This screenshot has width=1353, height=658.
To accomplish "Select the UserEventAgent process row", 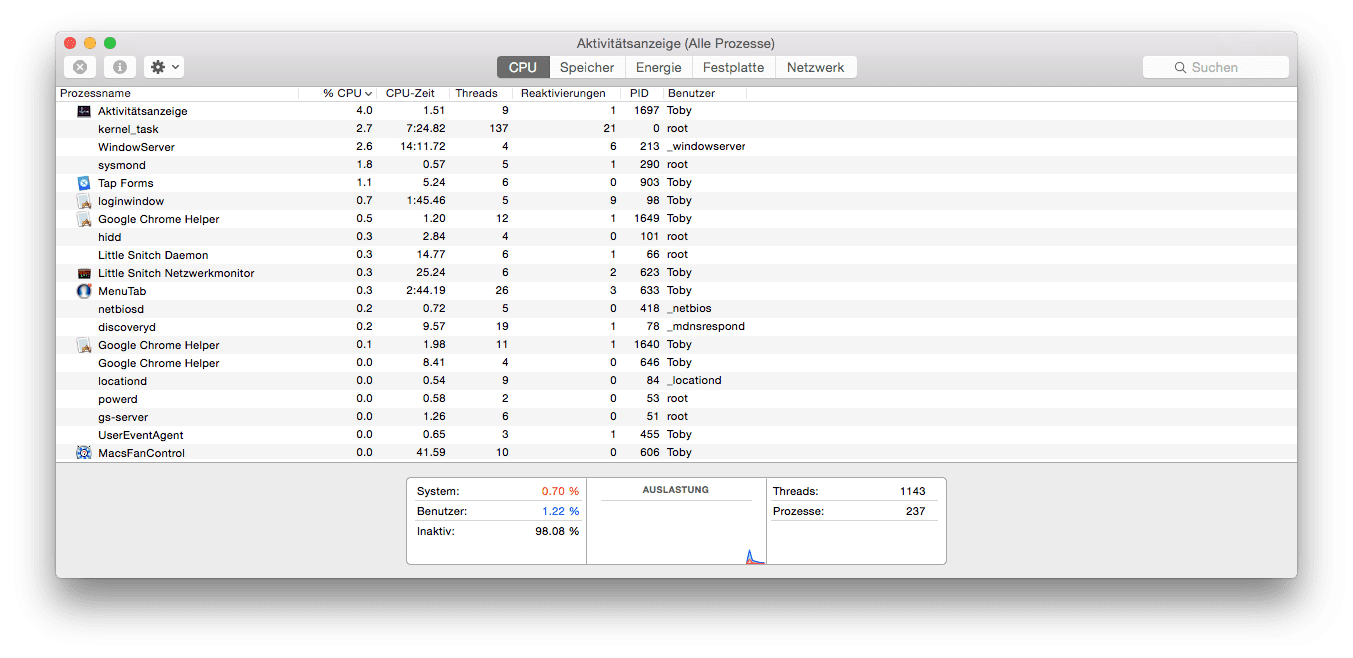I will pyautogui.click(x=676, y=435).
